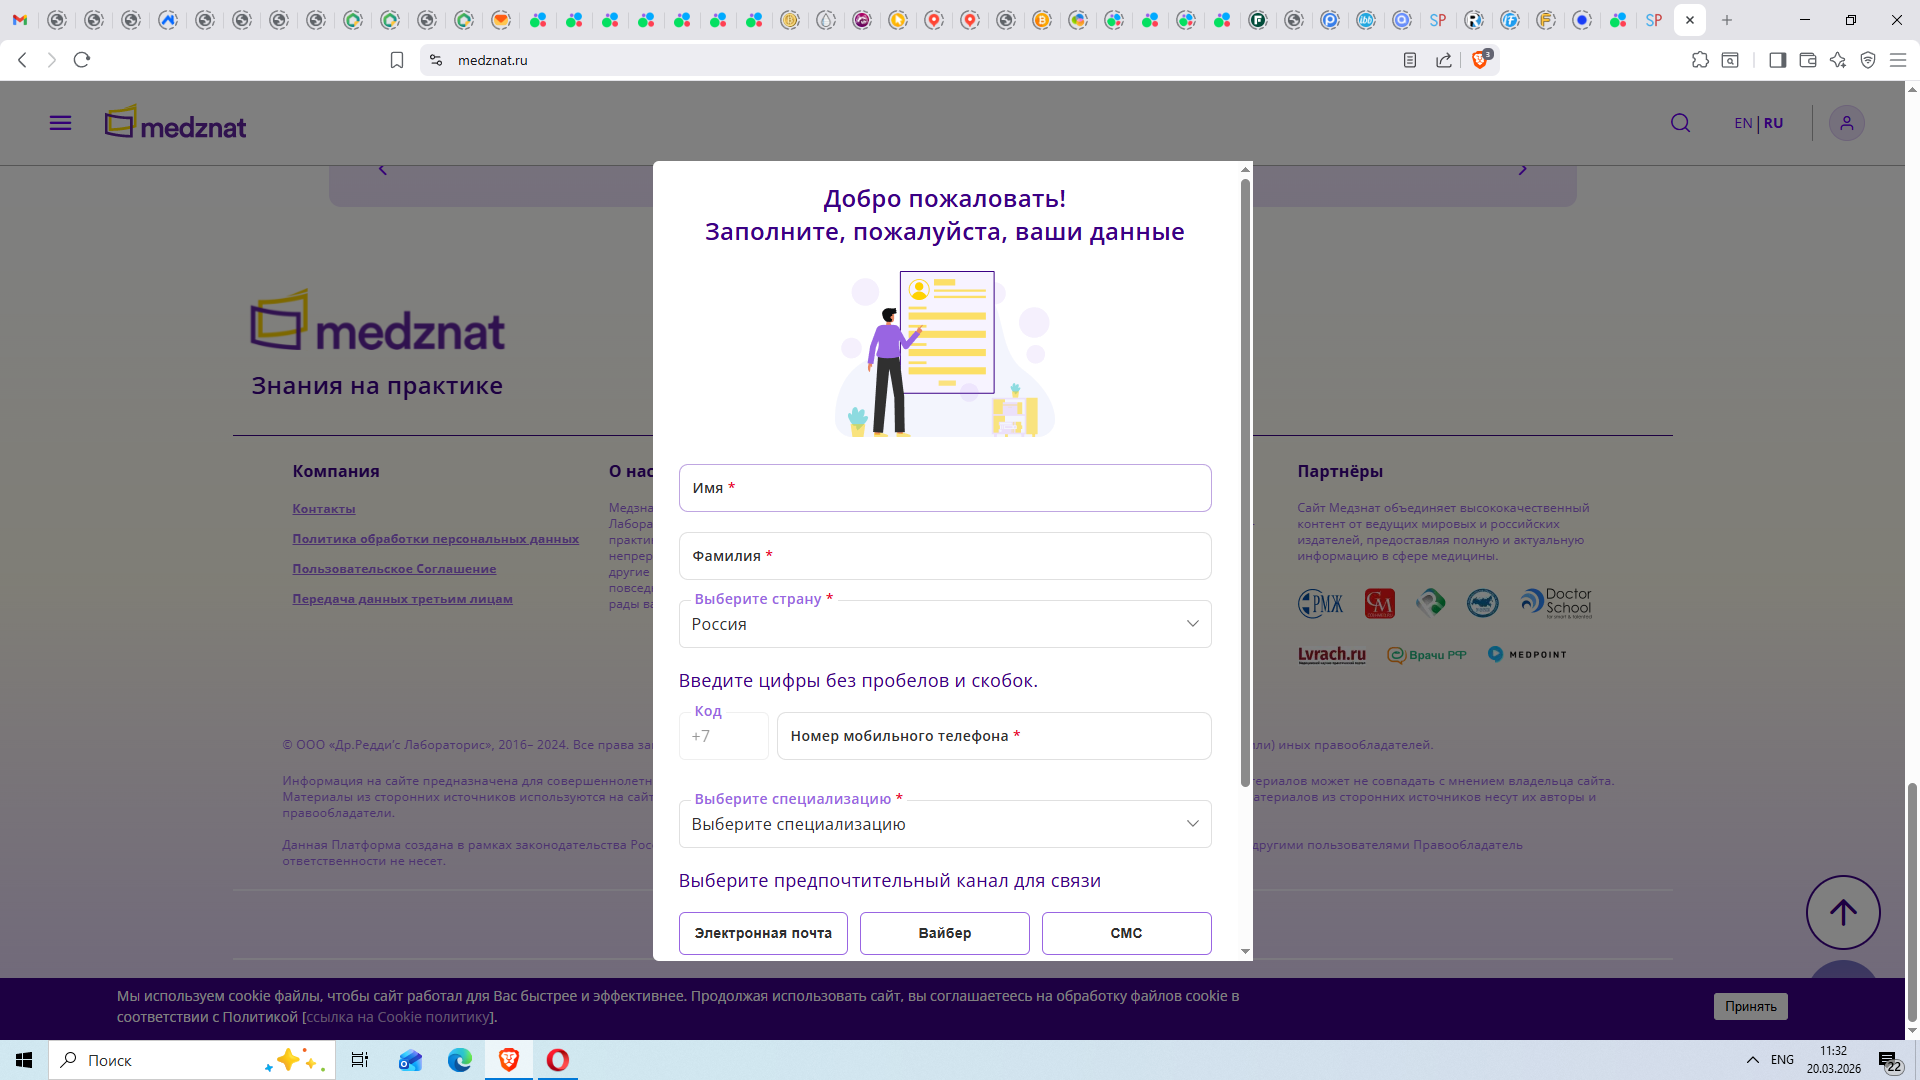Select Электронная почта as contact channel

[763, 933]
